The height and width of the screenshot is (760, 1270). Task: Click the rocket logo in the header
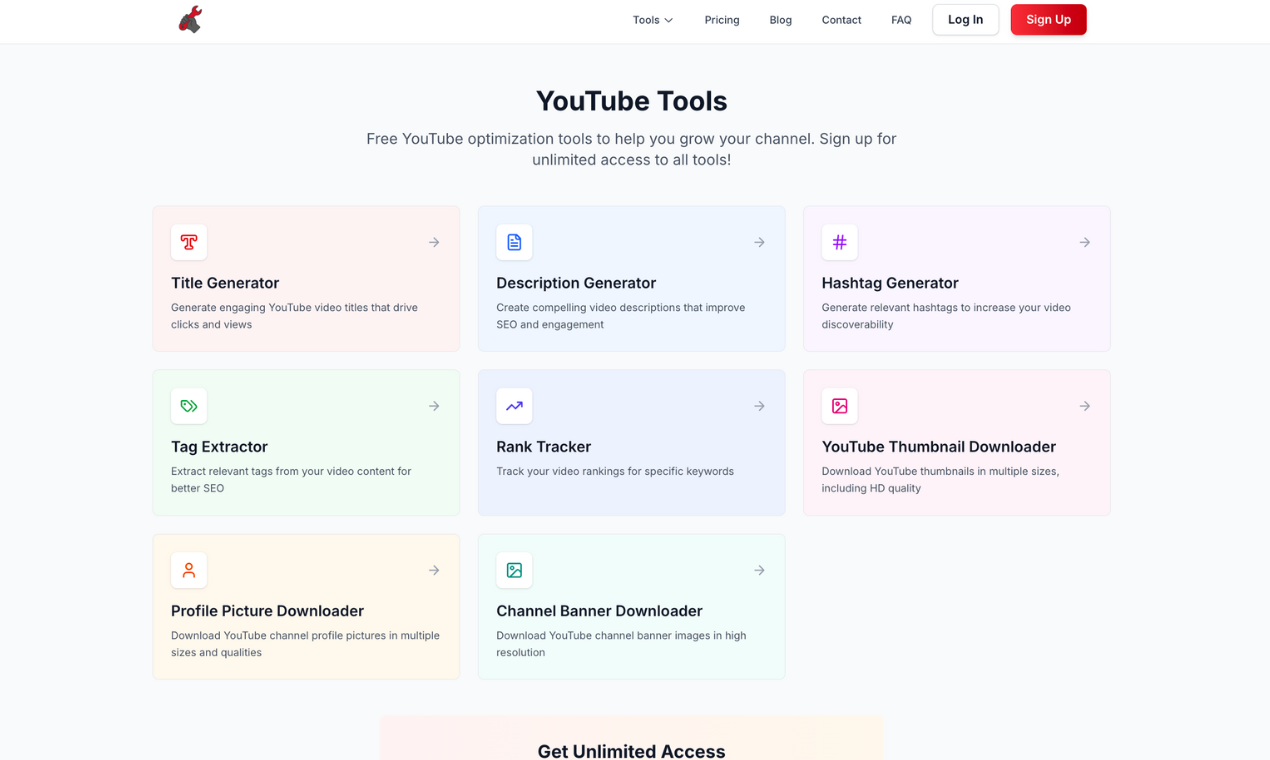coord(190,19)
